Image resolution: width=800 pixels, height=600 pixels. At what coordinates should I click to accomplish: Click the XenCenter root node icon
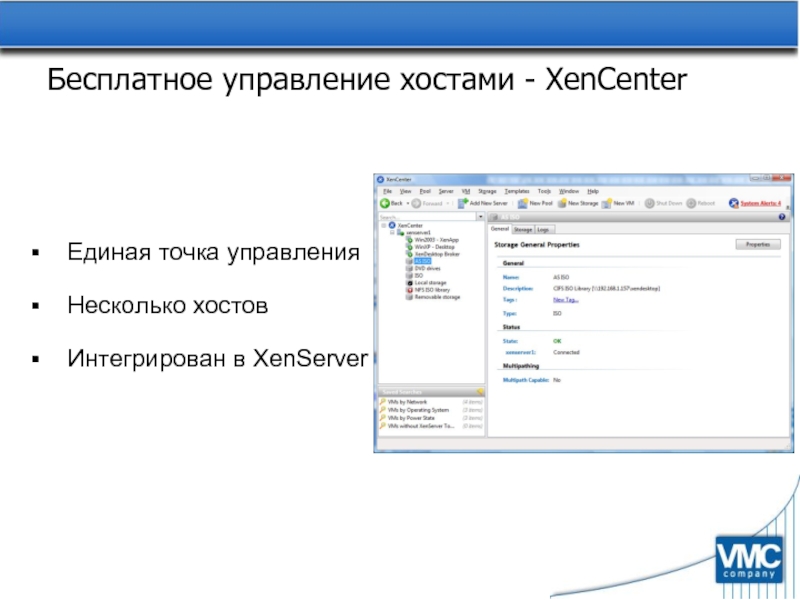(x=392, y=225)
